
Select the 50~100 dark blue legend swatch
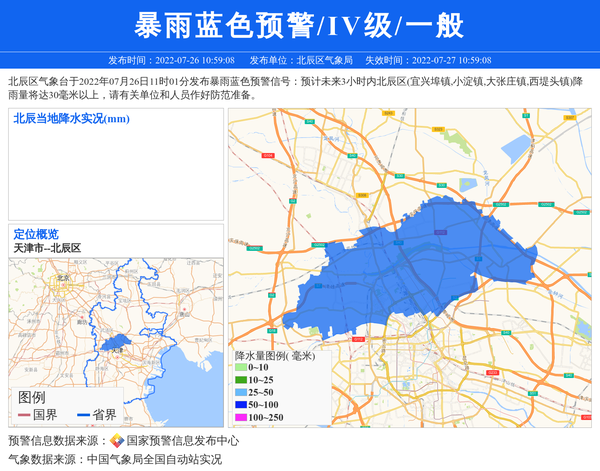tap(240, 405)
